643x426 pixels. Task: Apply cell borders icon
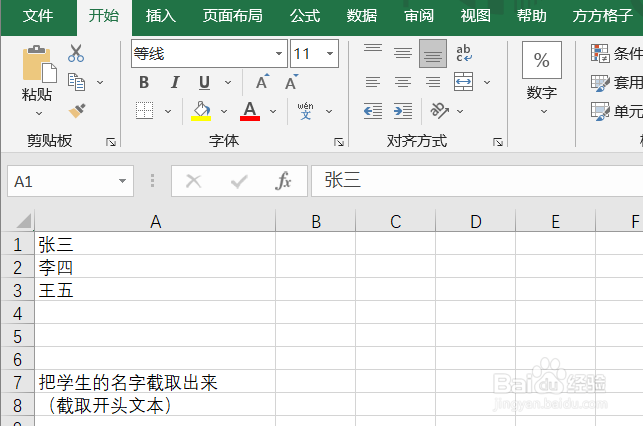point(144,111)
